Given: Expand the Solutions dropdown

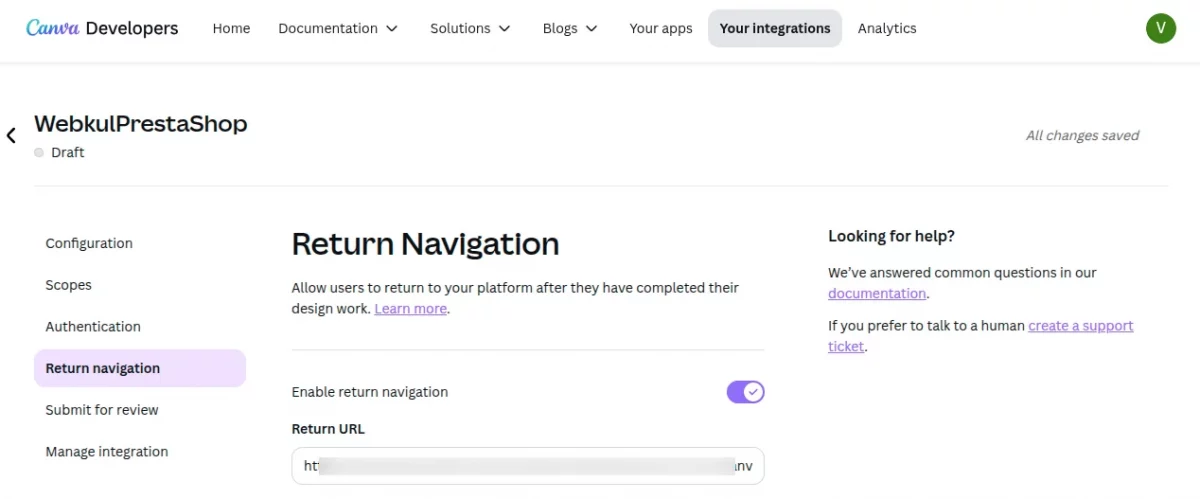Looking at the screenshot, I should pyautogui.click(x=470, y=28).
